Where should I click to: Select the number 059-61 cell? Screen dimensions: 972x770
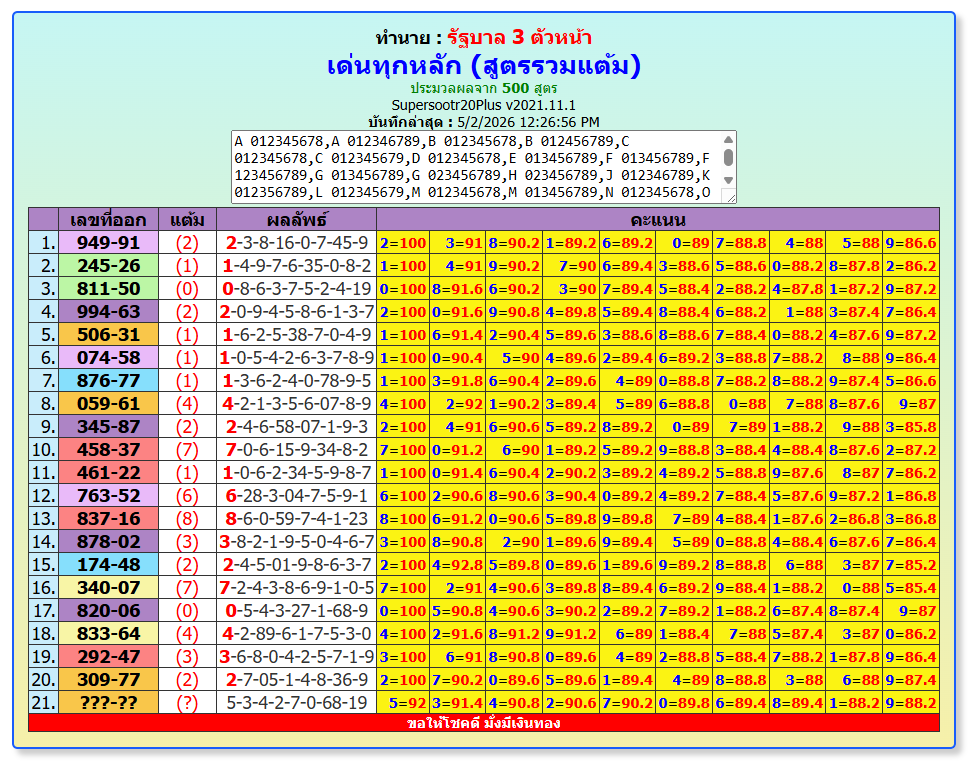coord(108,404)
